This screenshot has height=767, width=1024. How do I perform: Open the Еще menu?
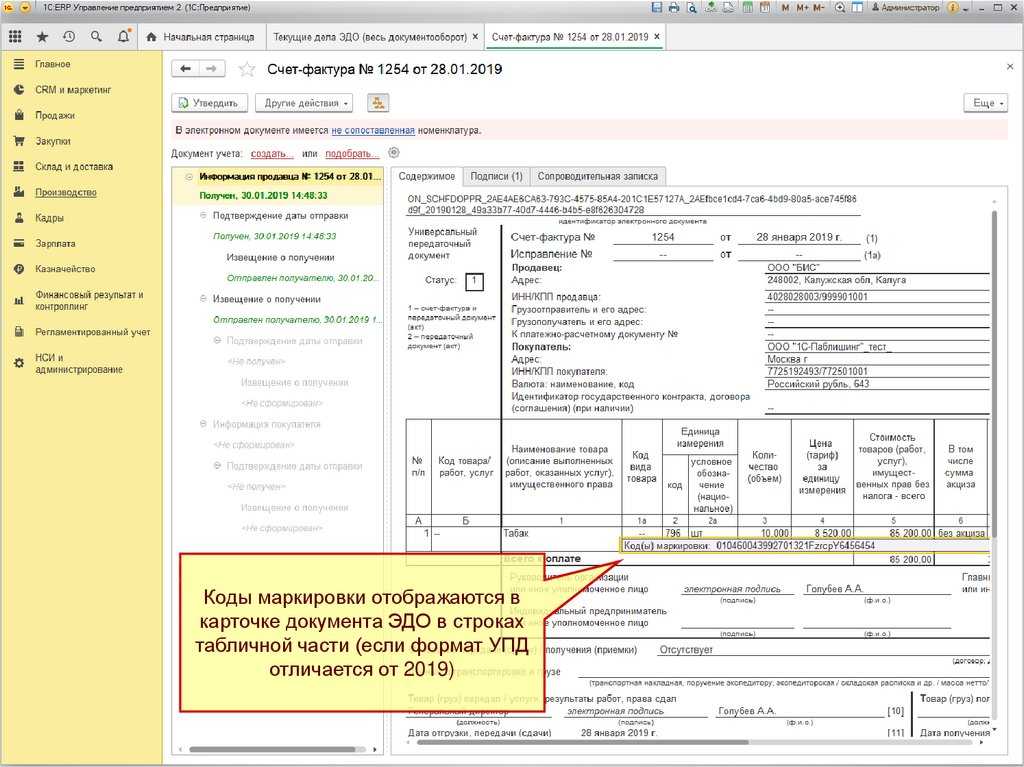point(985,103)
